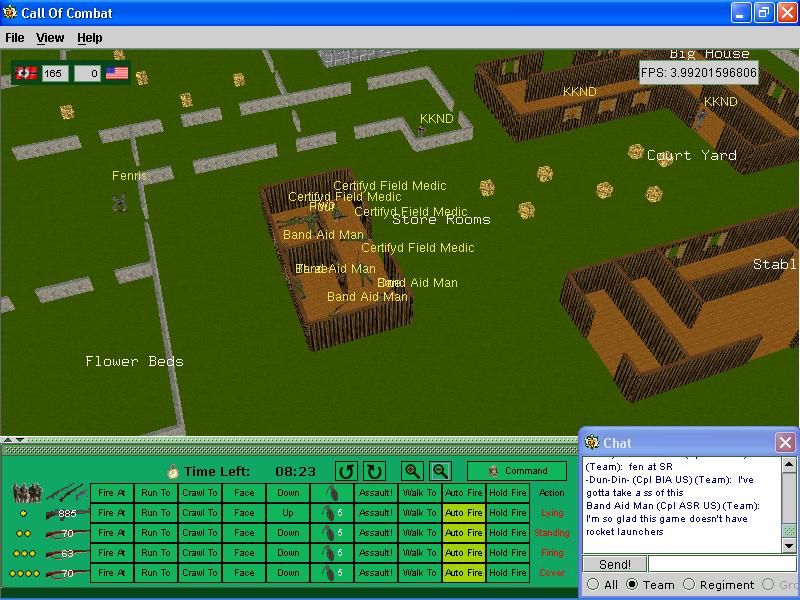Select grenade for the Lying soldier
Screen dimensions: 800x600
pos(332,513)
